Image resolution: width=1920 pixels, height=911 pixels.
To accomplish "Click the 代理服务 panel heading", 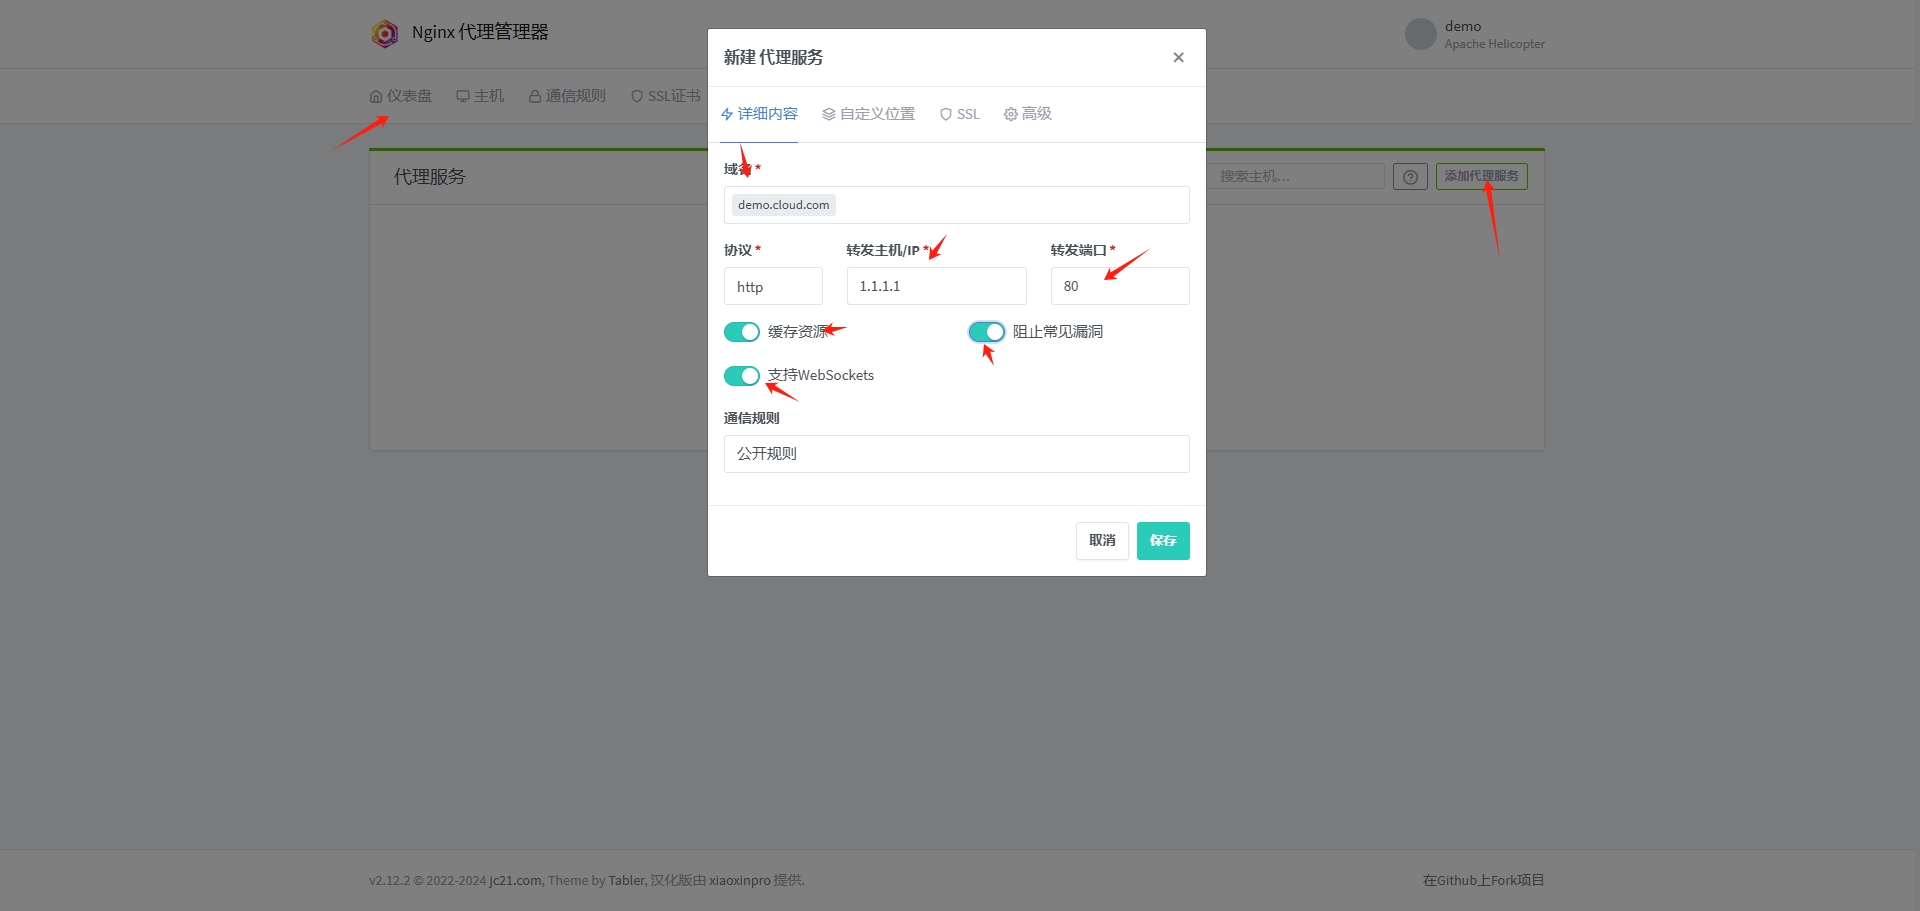I will coord(430,177).
